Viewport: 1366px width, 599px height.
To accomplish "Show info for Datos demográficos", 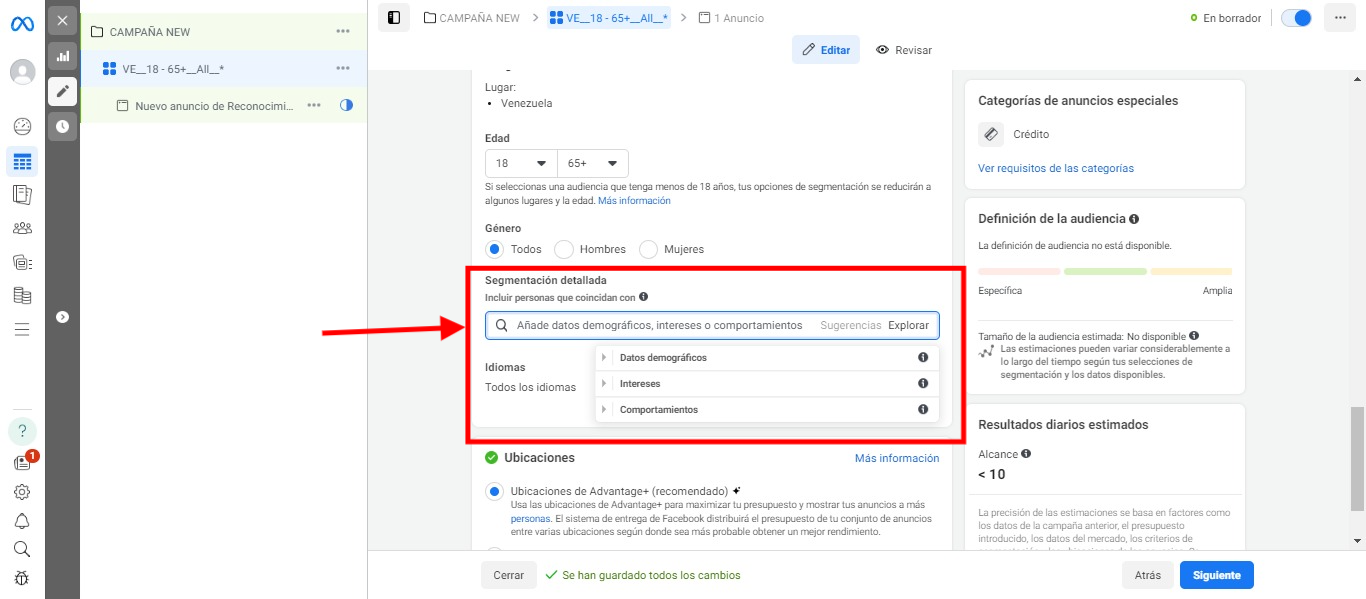I will [923, 358].
